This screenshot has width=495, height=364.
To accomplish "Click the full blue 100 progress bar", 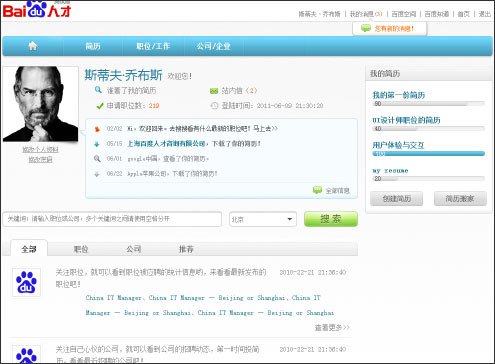I will point(429,154).
